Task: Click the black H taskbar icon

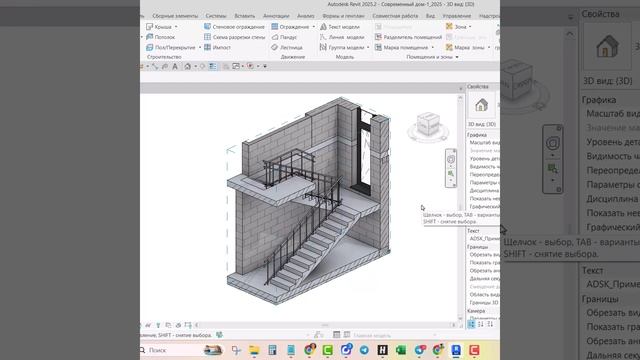Action: (382, 350)
